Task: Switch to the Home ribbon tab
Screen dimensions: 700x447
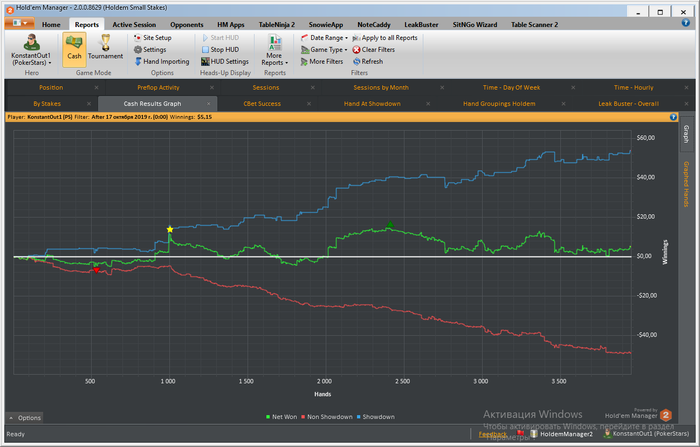Action: [x=51, y=25]
